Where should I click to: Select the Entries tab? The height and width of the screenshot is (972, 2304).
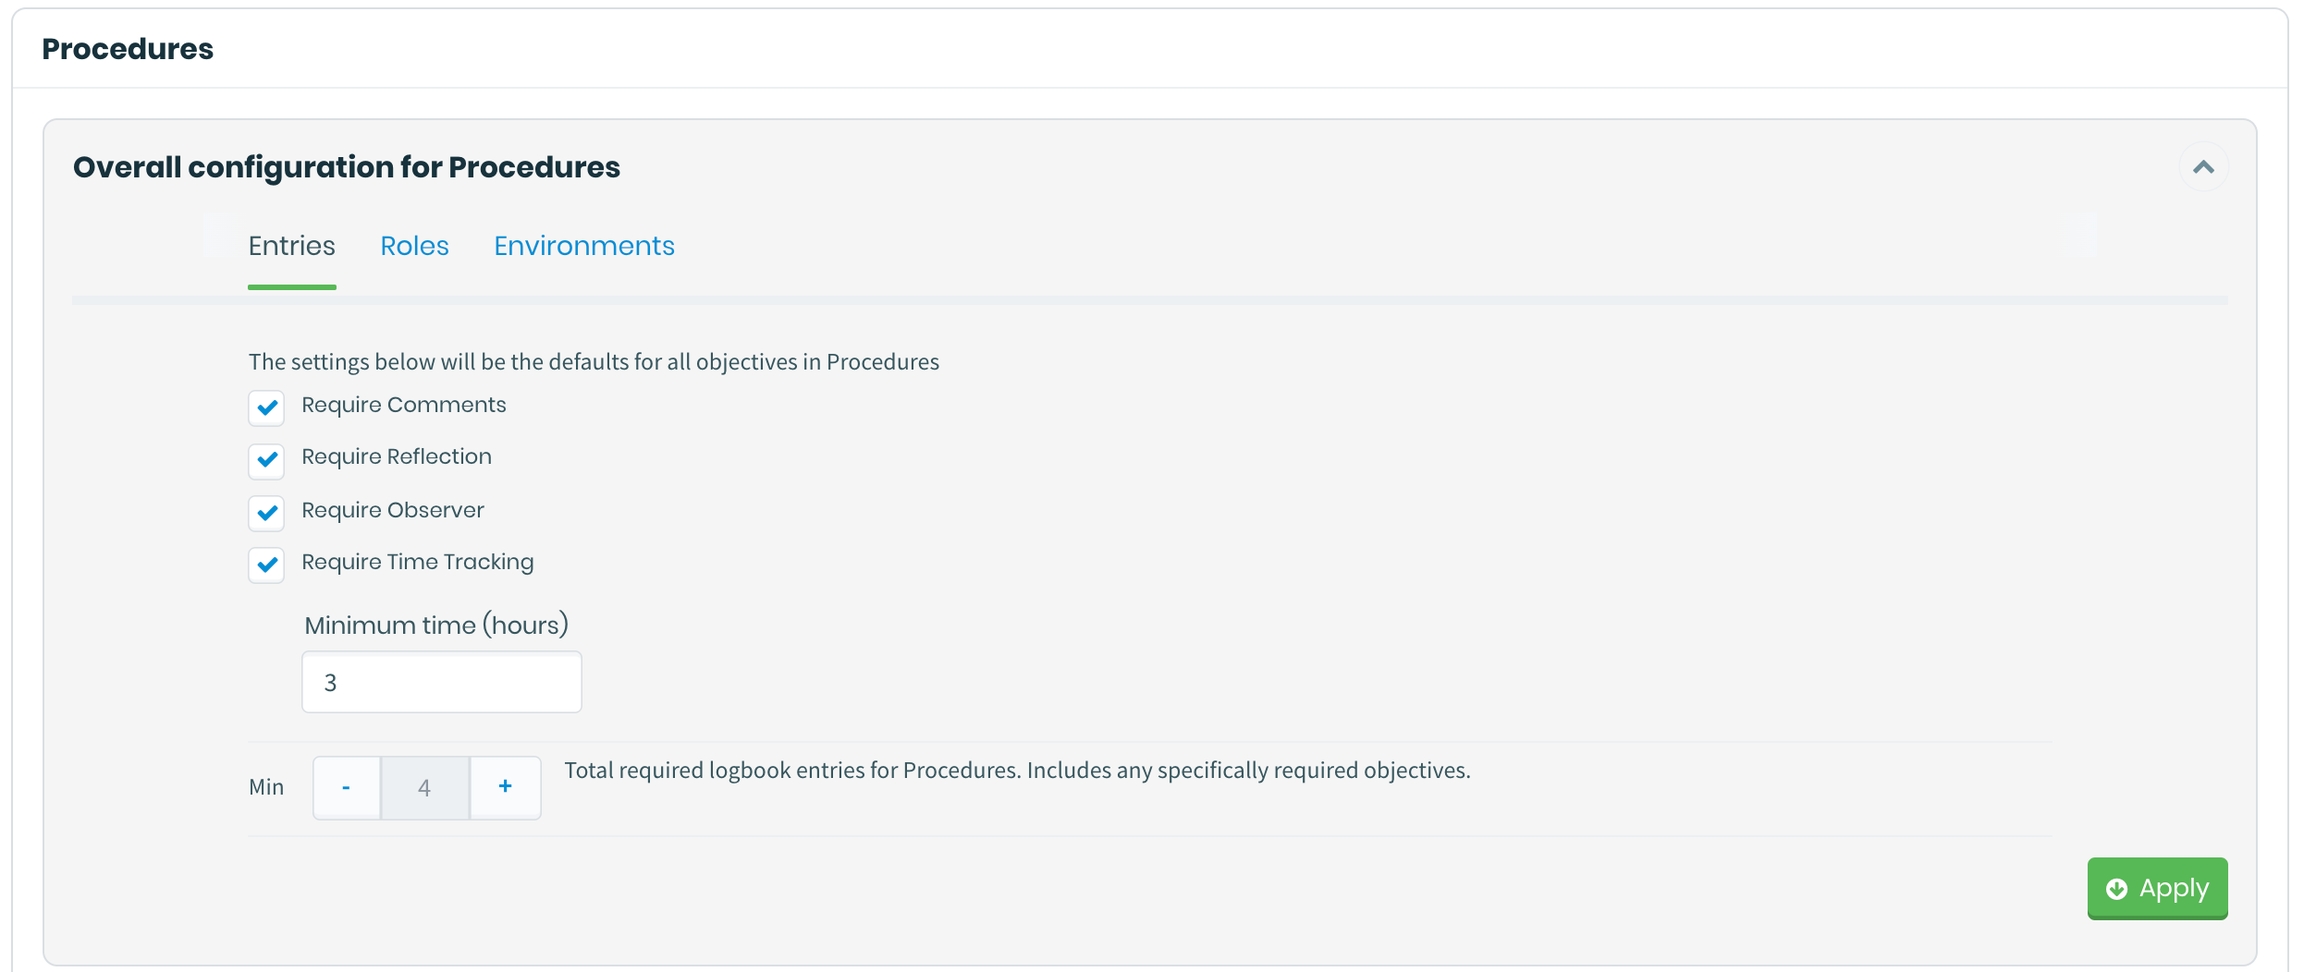pos(291,246)
